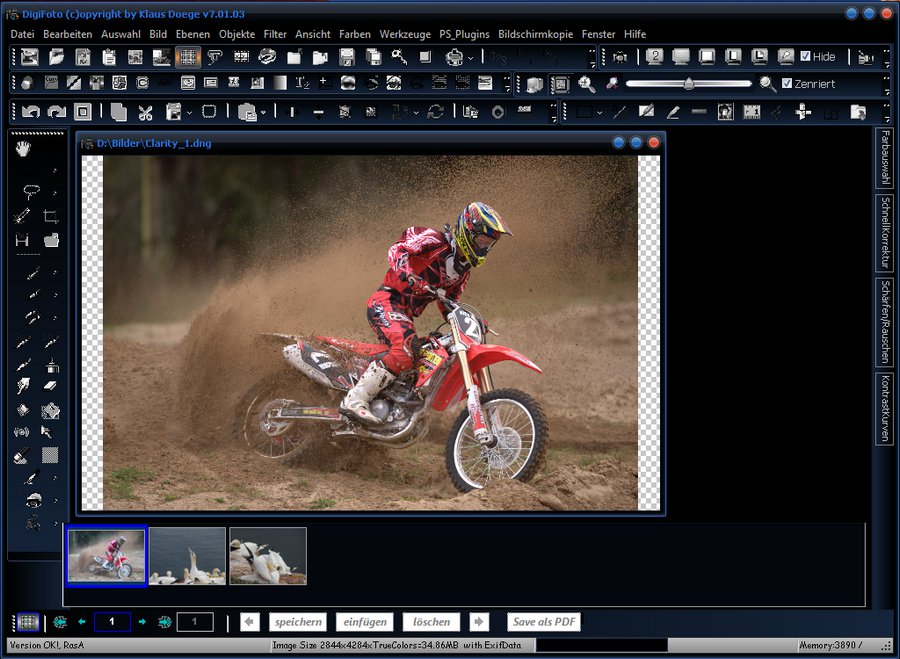Open the printer icon dropdown arrow

(x=471, y=58)
